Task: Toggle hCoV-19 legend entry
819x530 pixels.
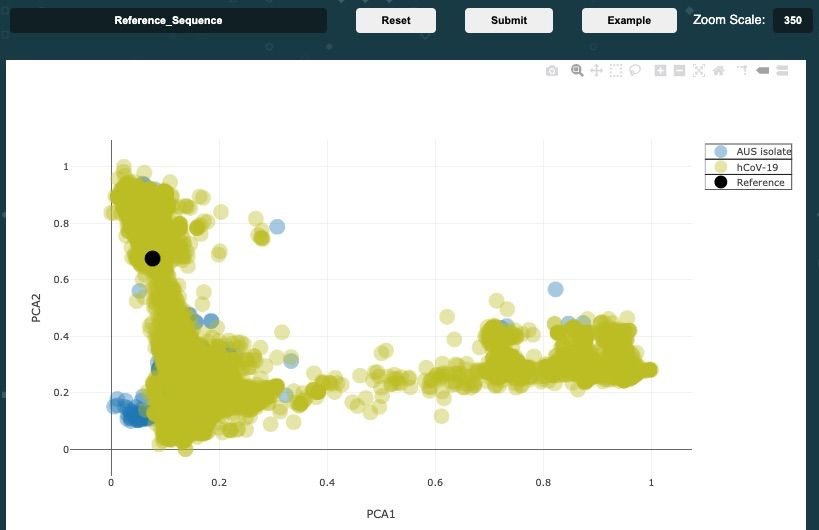Action: (748, 167)
